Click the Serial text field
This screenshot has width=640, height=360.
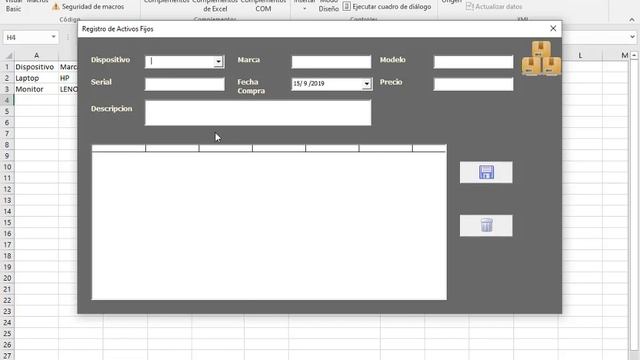(184, 84)
